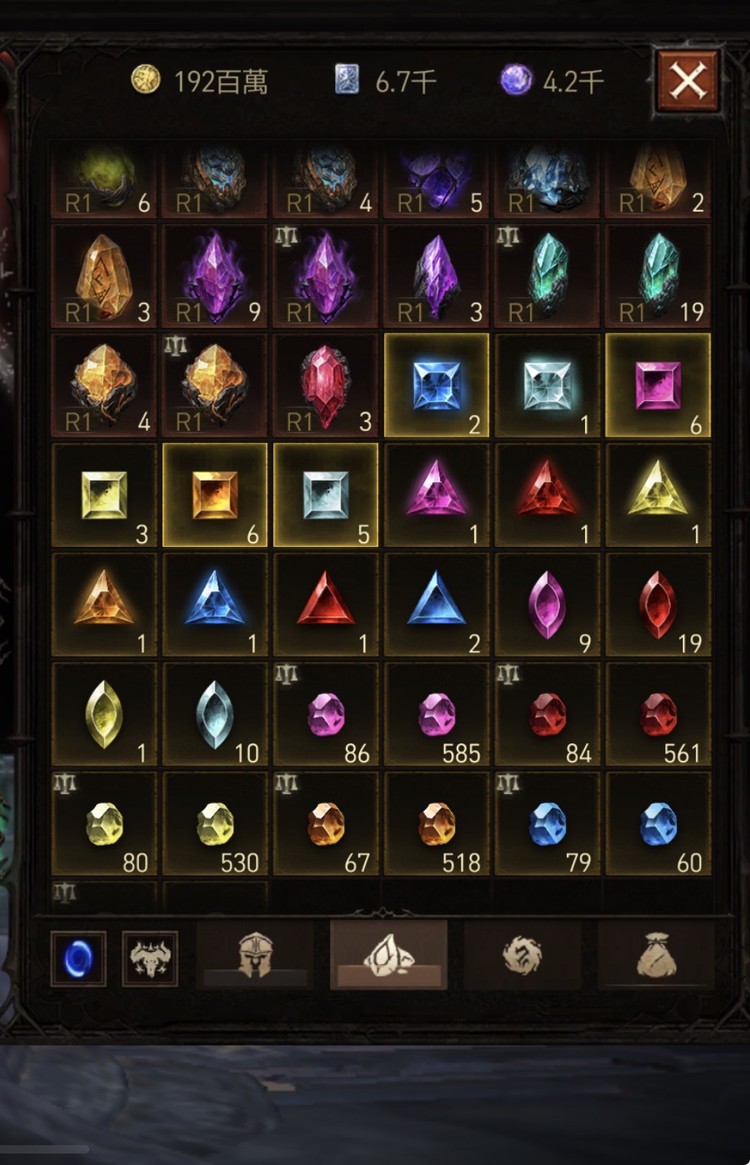Select the red R1 legendary gem with count 3
The width and height of the screenshot is (750, 1165).
click(326, 385)
